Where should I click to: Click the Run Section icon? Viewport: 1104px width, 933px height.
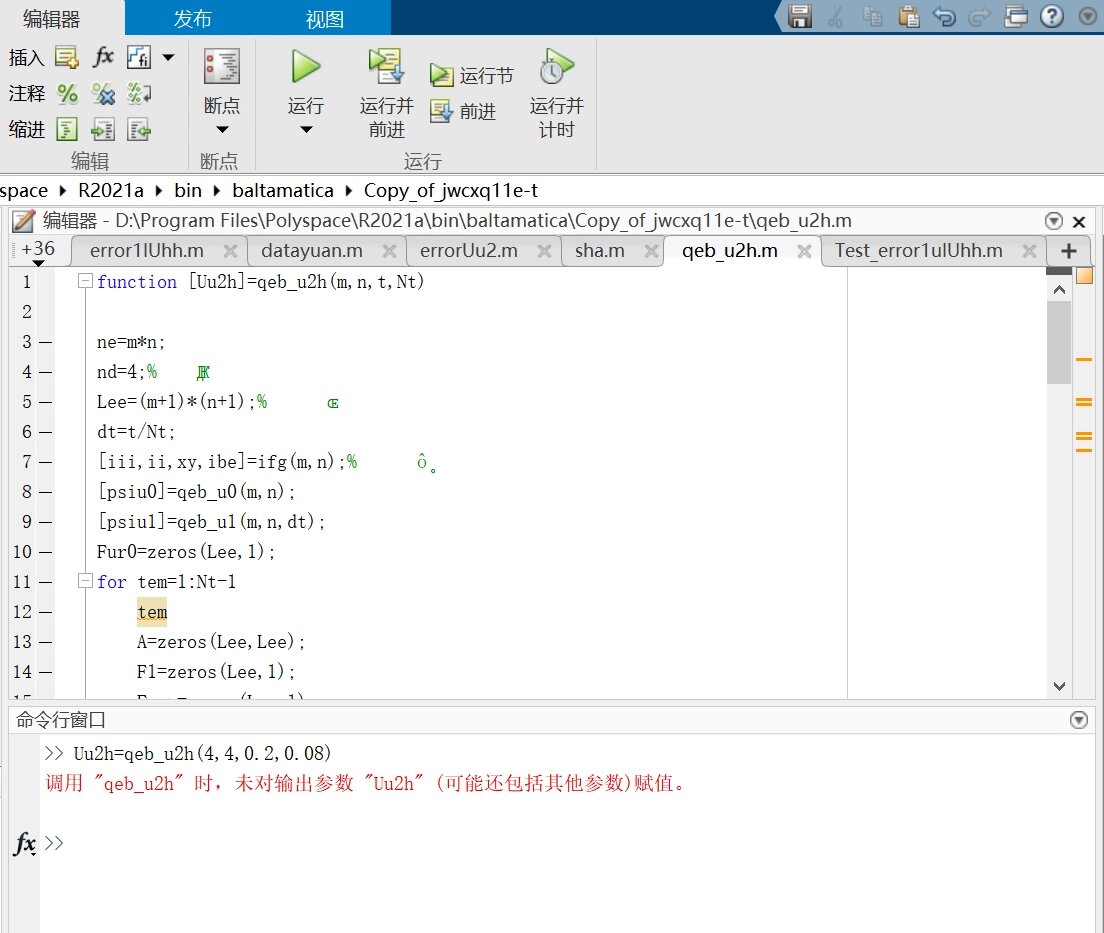point(441,75)
